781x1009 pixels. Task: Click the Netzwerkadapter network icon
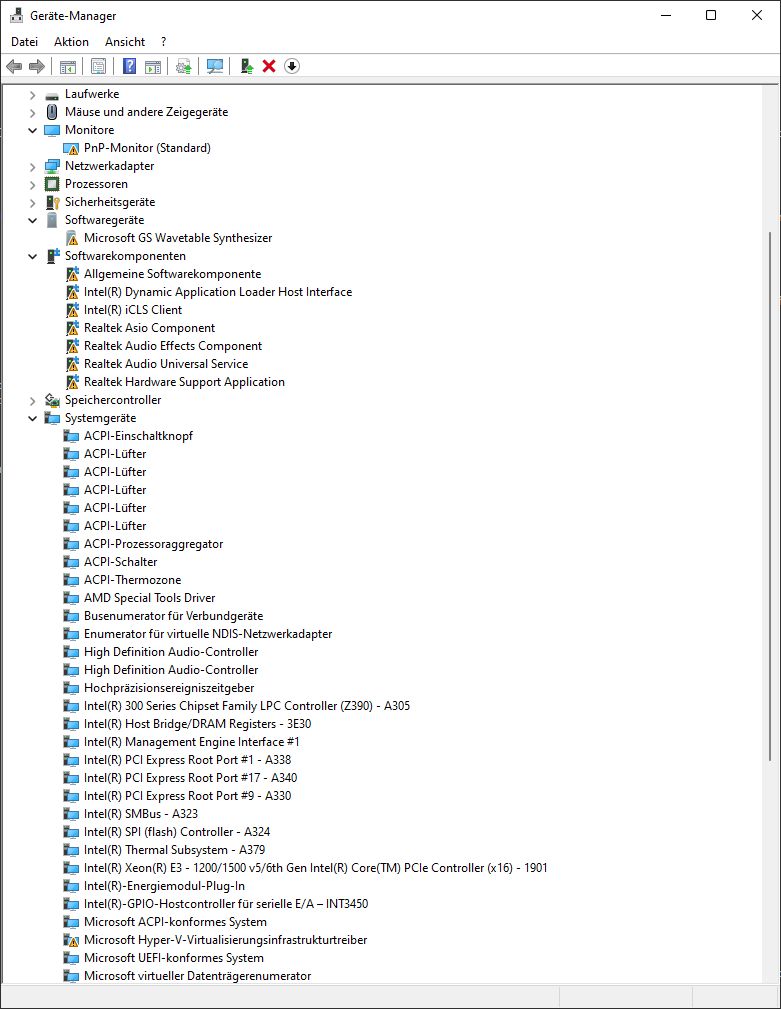(52, 166)
